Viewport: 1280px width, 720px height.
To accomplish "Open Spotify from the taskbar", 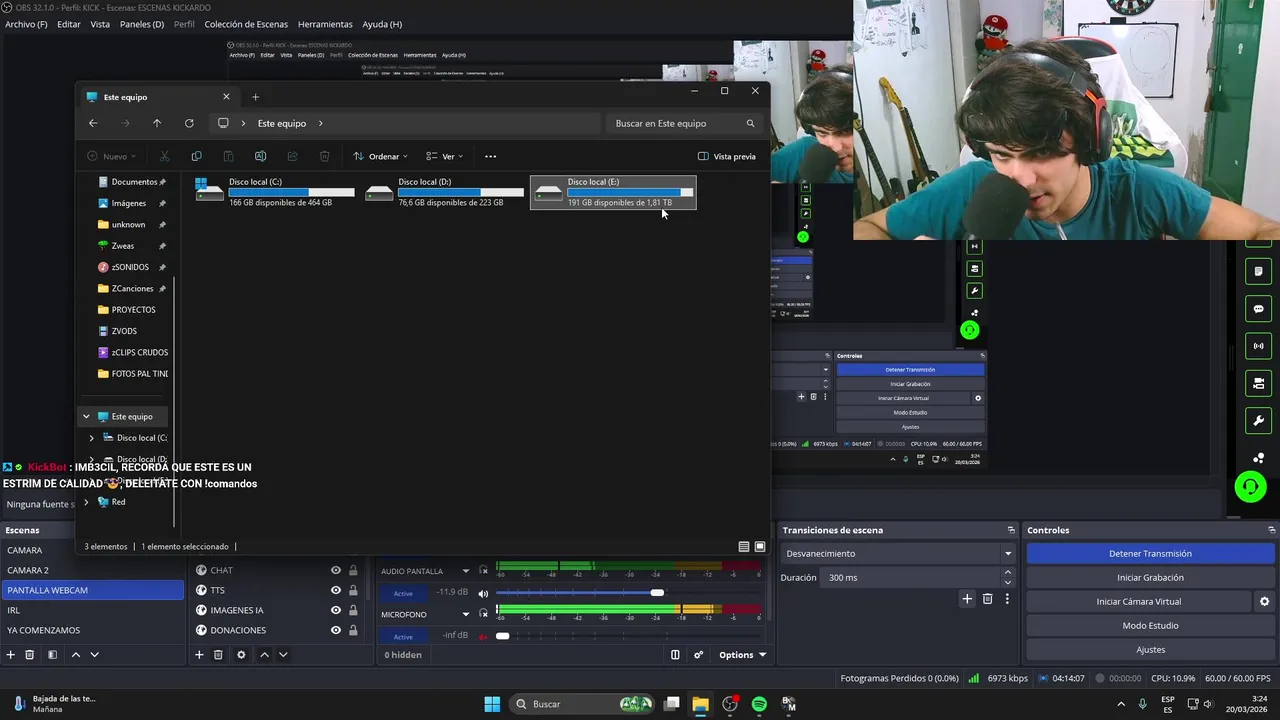I will pyautogui.click(x=759, y=704).
